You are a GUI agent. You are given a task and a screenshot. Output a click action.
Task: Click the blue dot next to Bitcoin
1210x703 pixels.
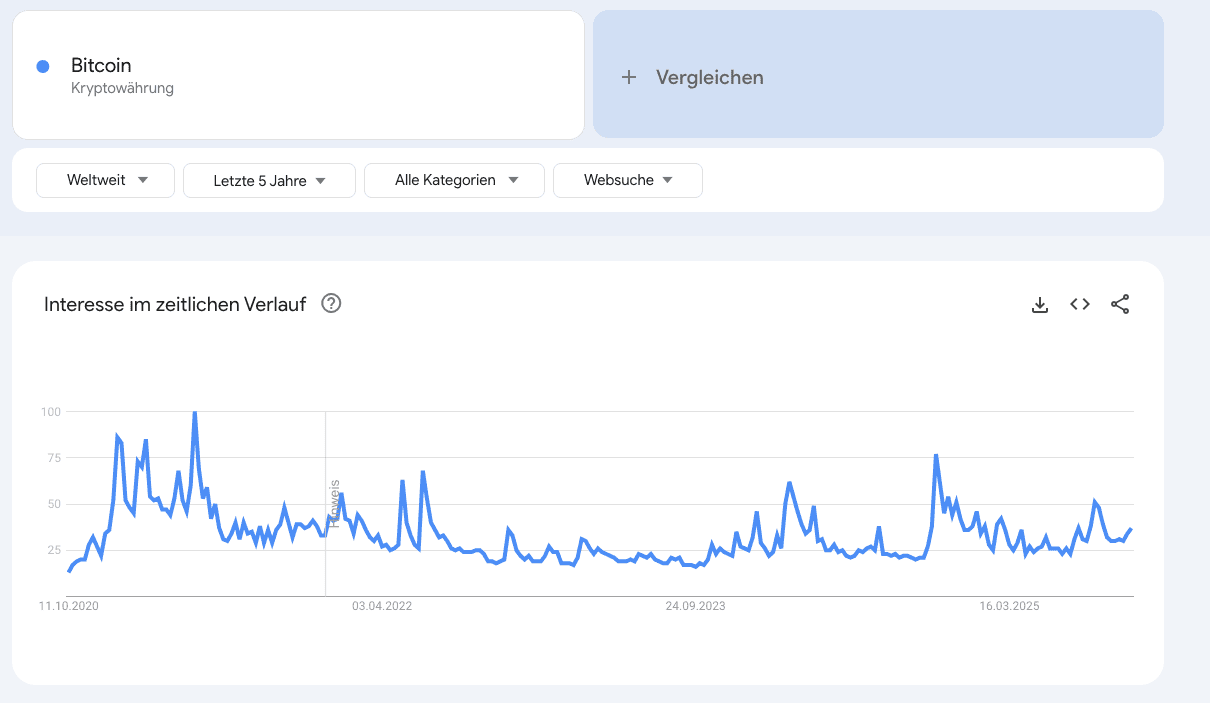43,67
